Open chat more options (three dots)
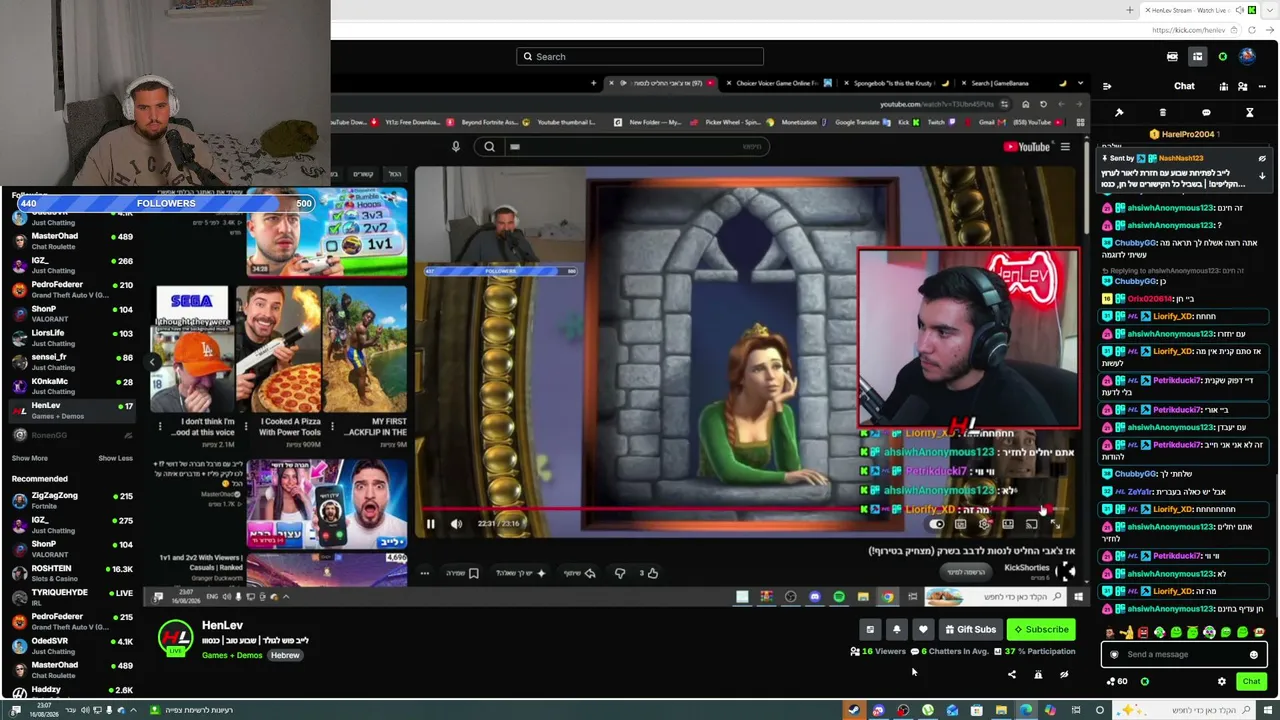1280x720 pixels. pyautogui.click(x=1262, y=86)
